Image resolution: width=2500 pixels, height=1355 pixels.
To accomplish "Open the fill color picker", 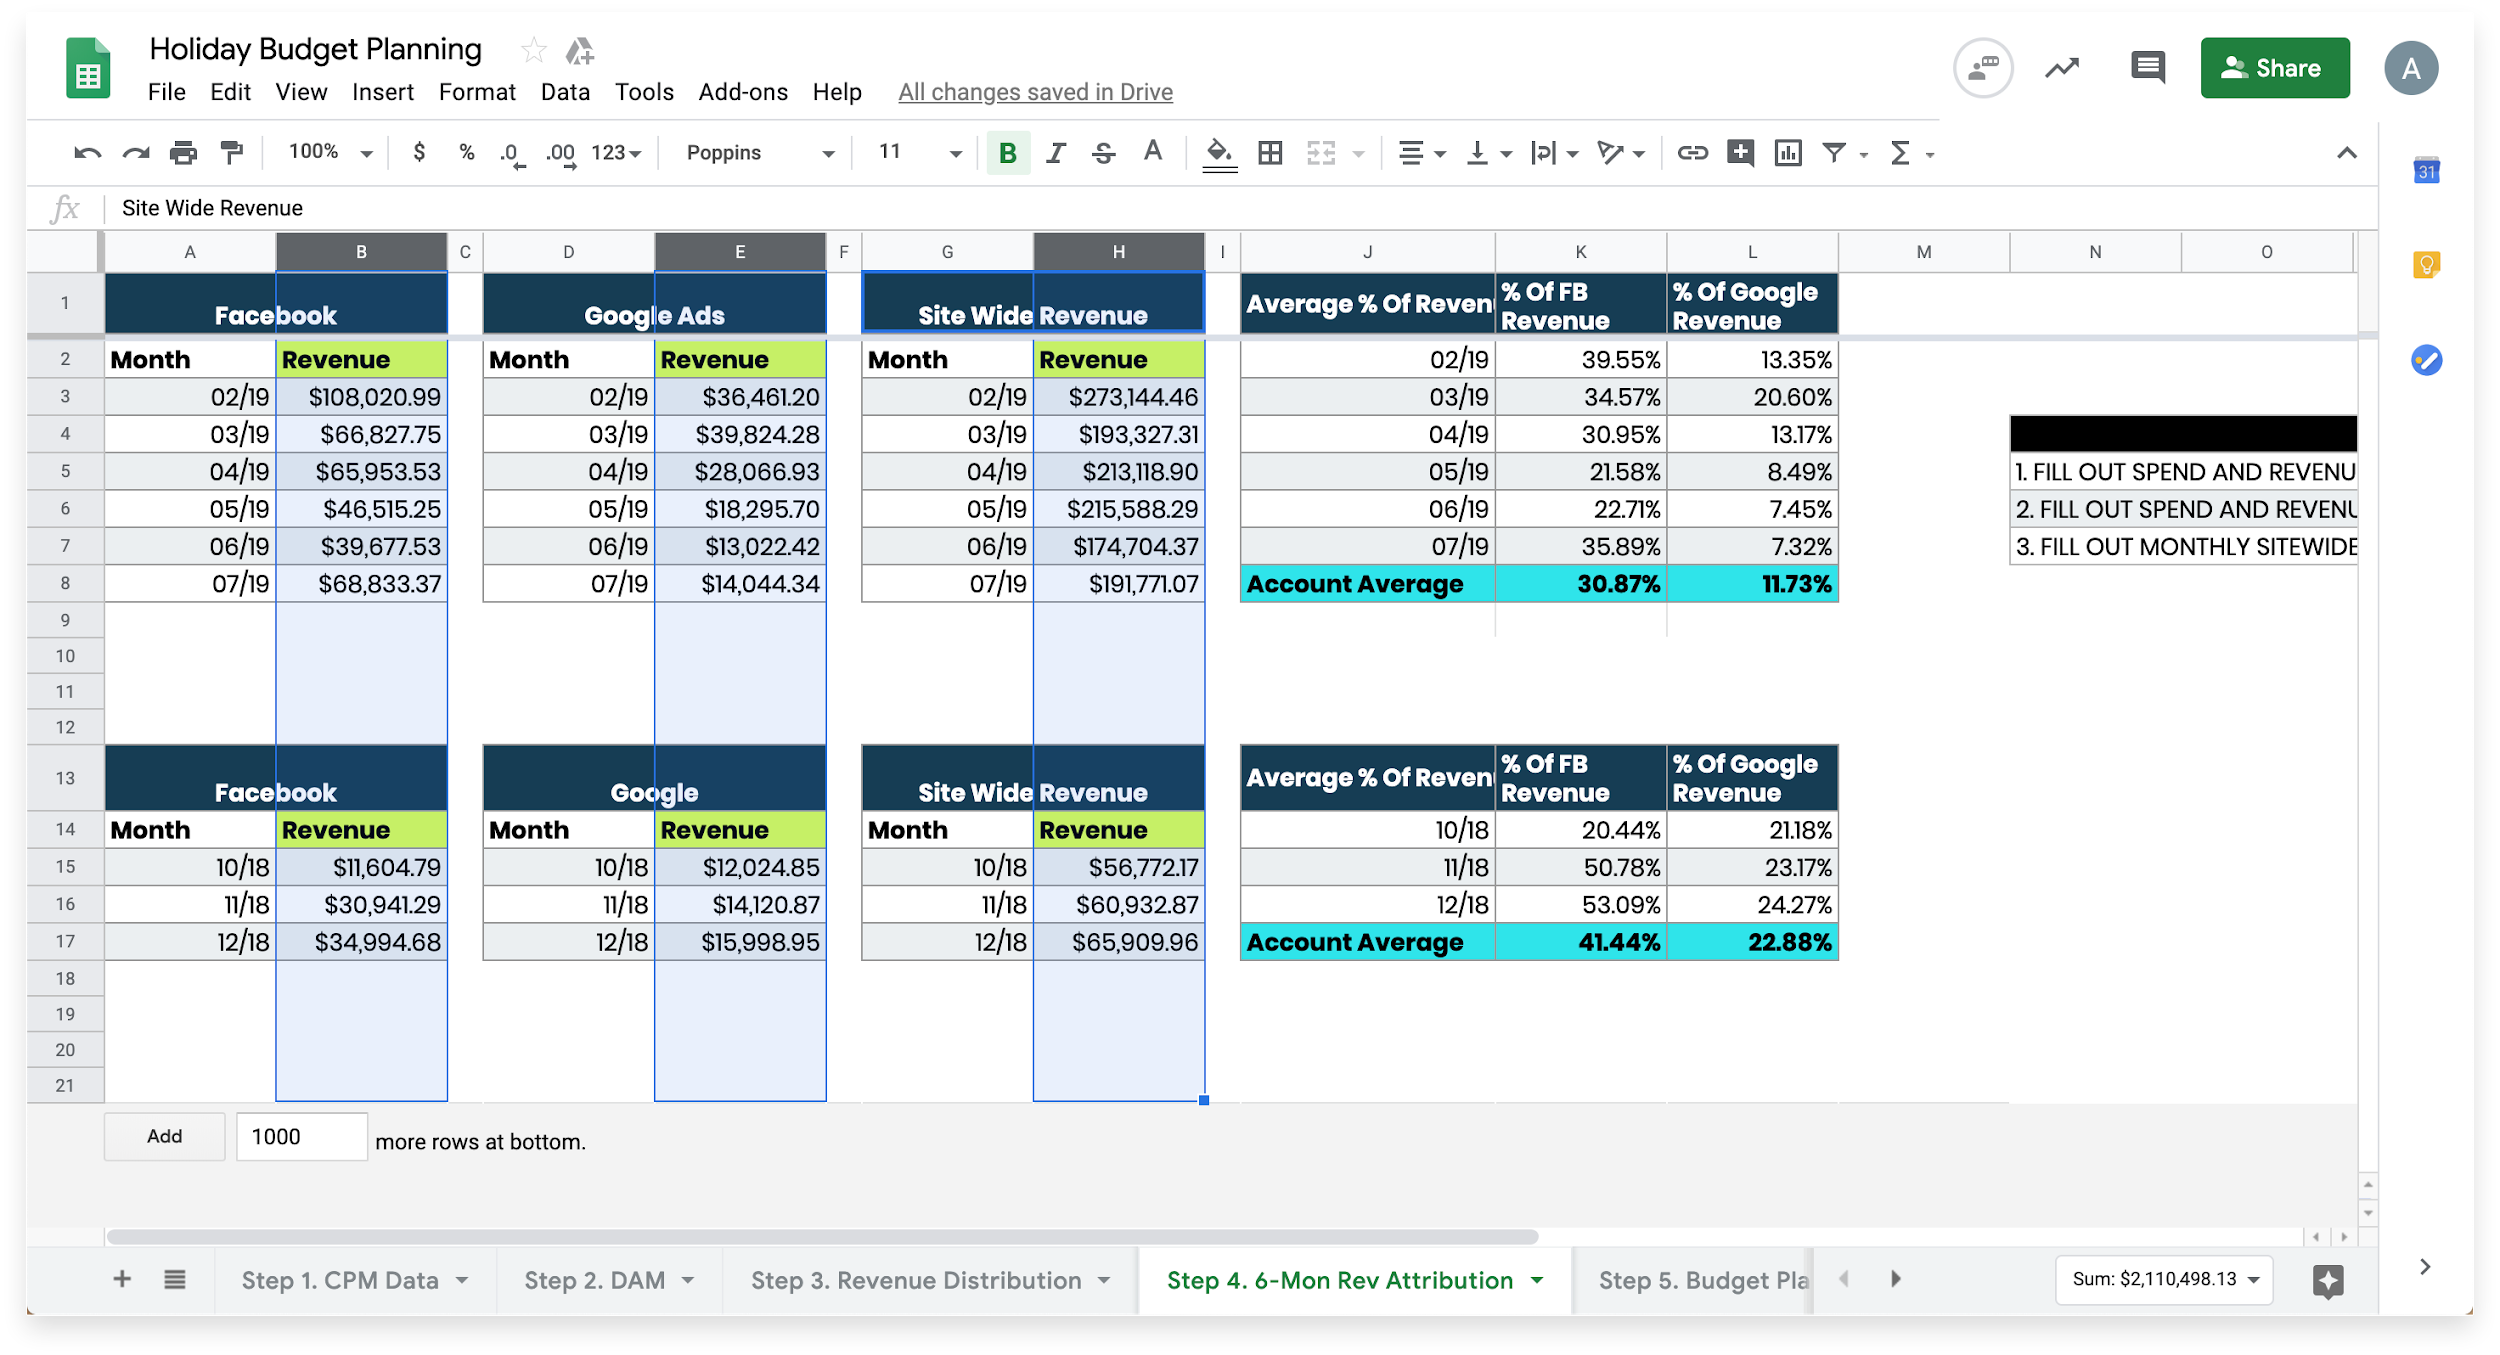I will pos(1219,152).
